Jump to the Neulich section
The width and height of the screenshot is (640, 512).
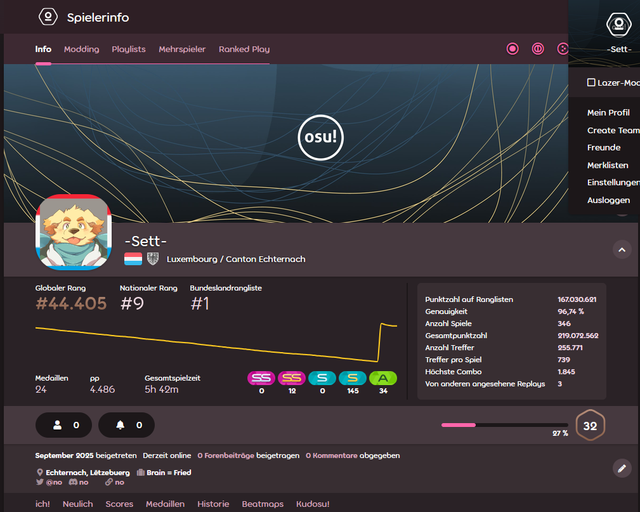point(78,504)
